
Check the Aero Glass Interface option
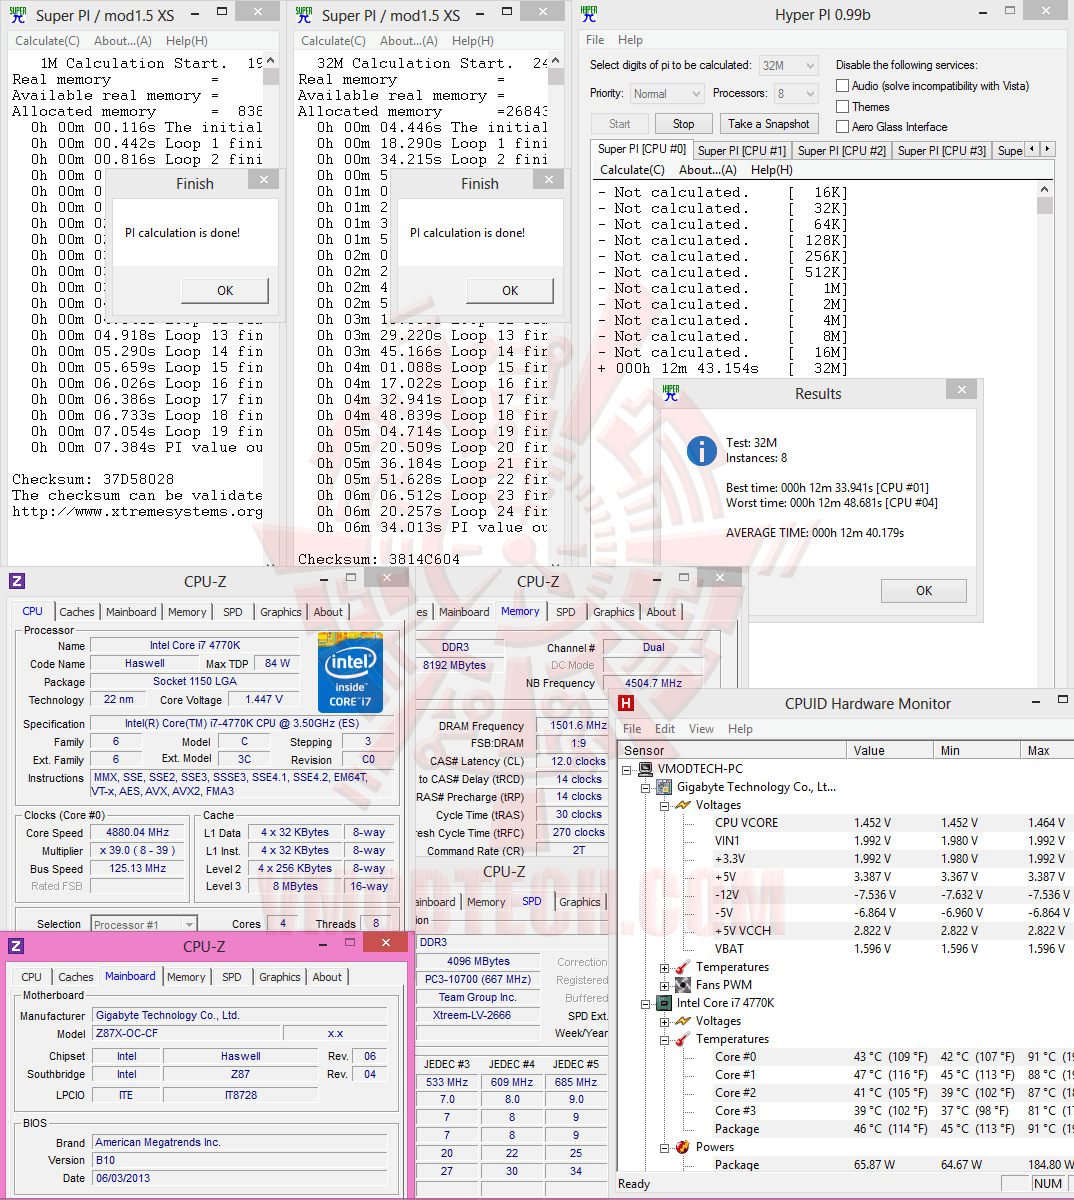[x=843, y=127]
